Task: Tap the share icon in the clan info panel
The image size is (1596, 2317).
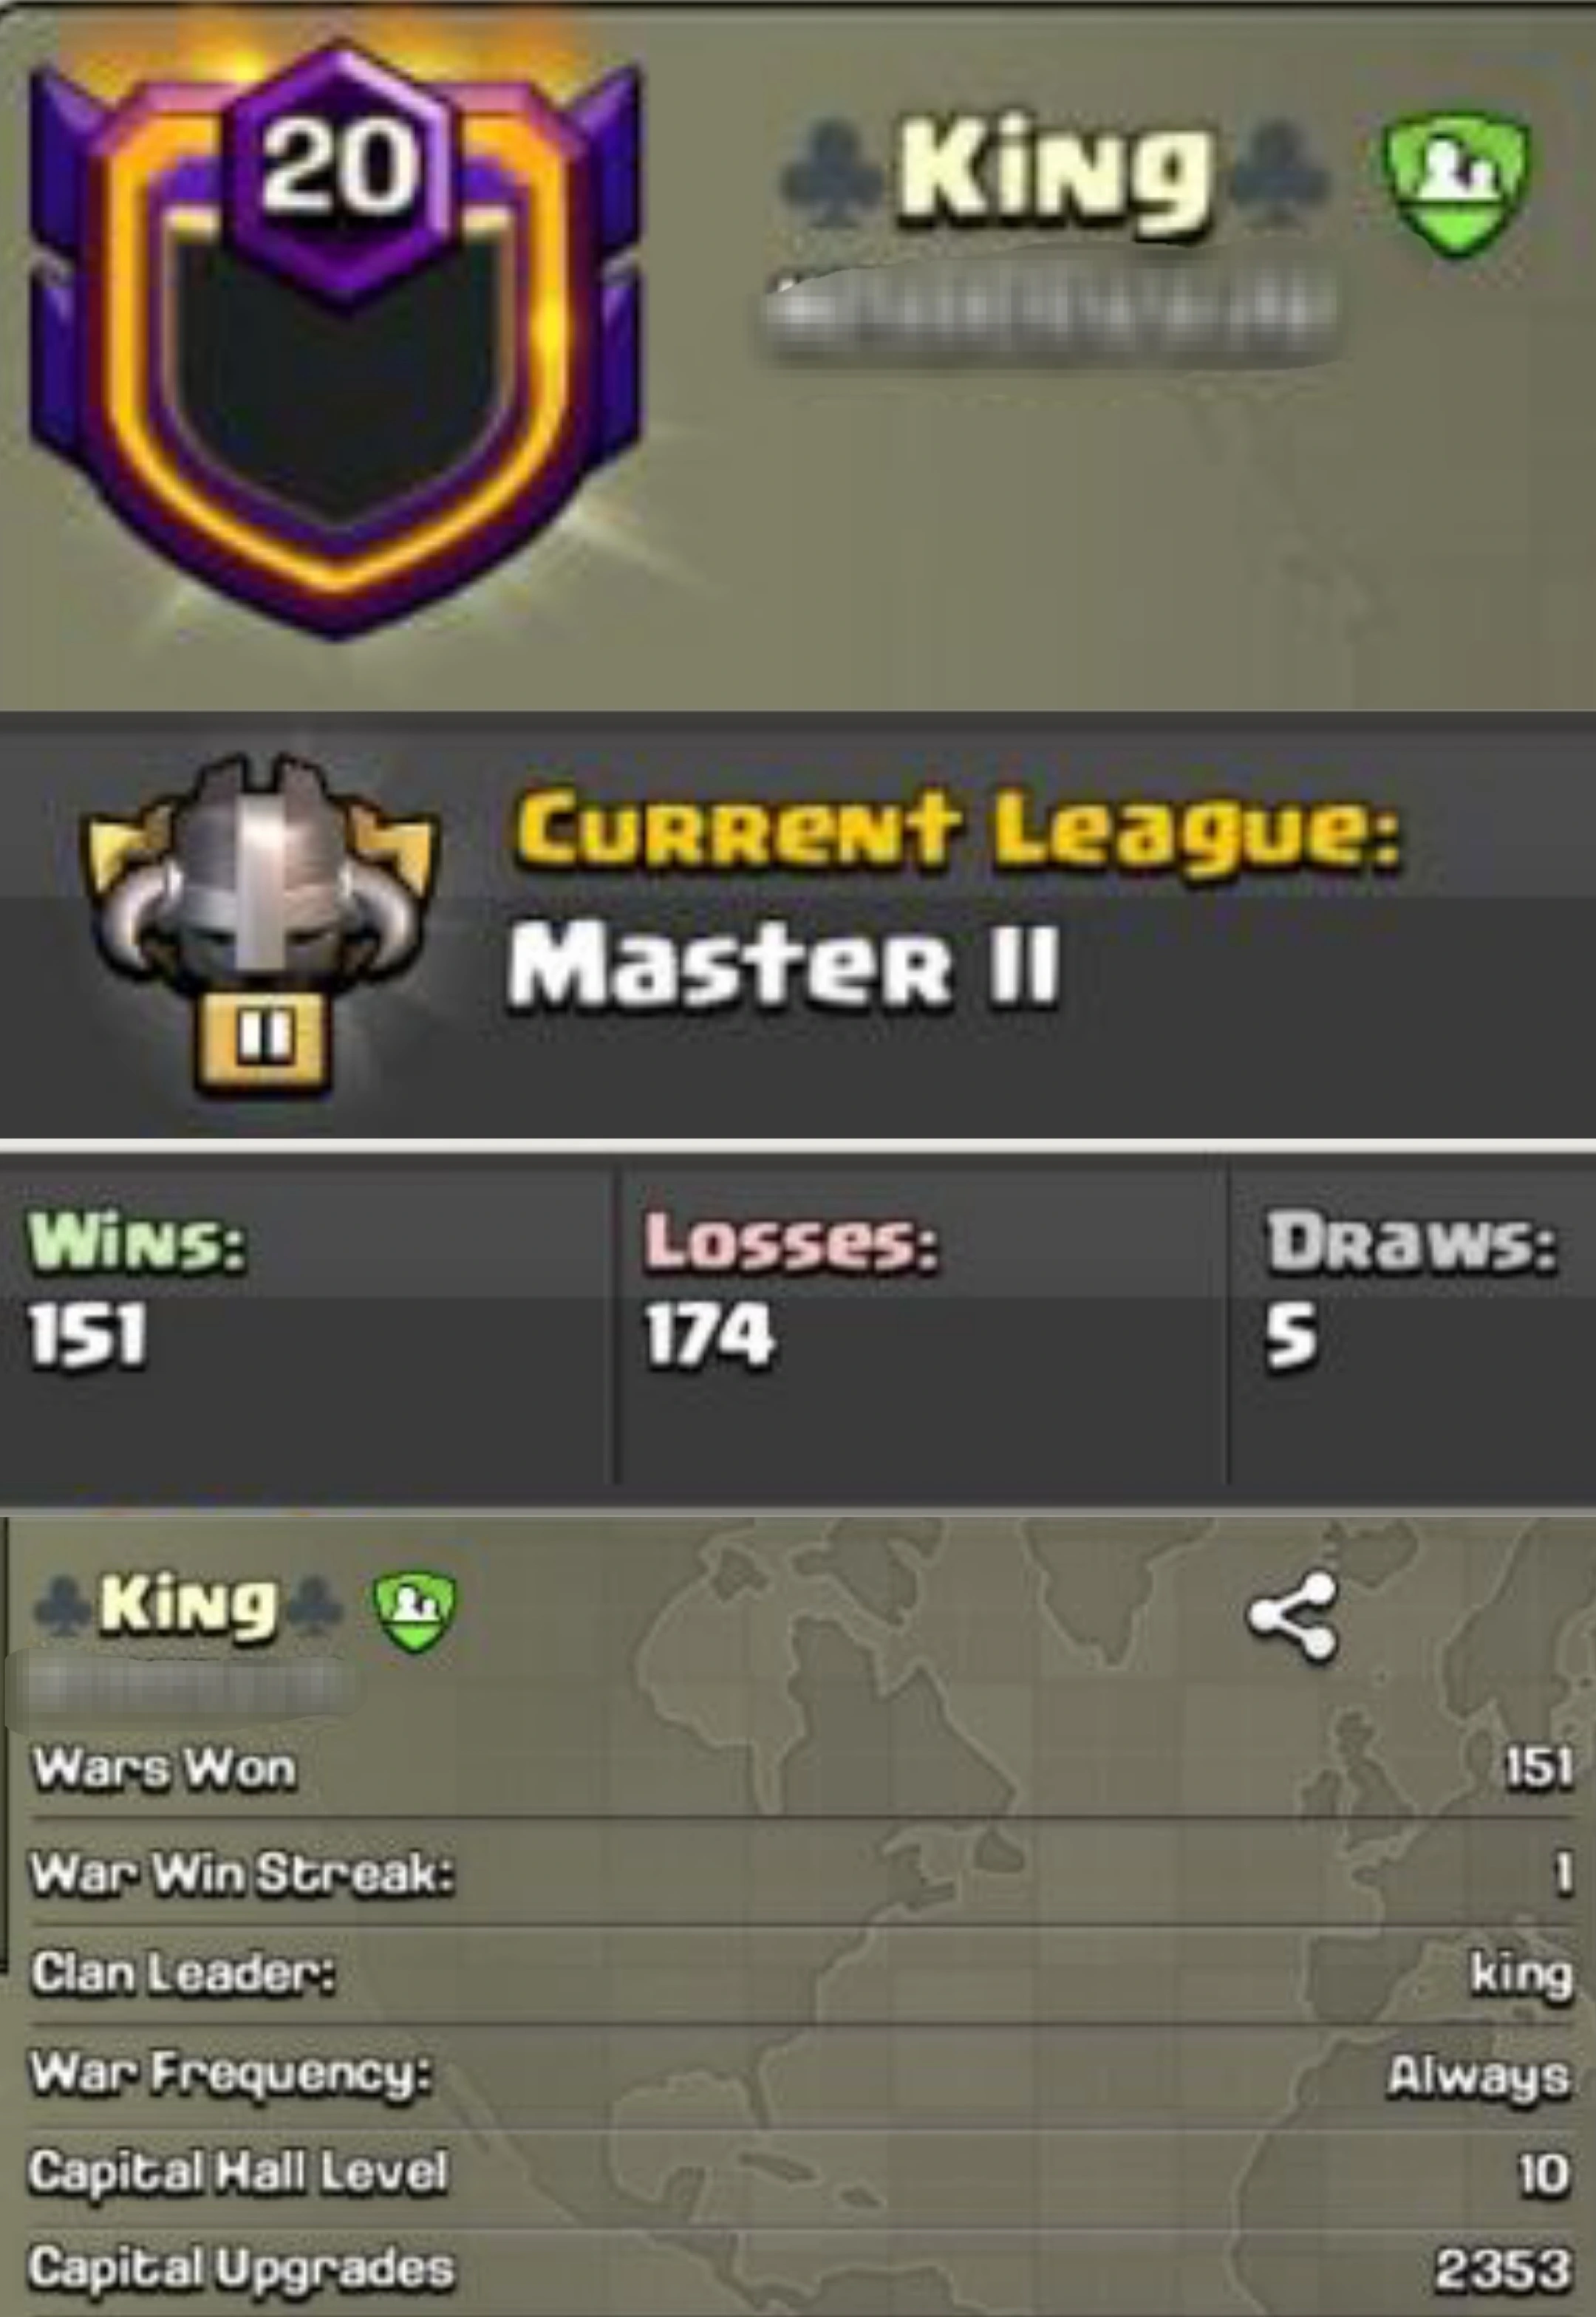Action: pyautogui.click(x=1293, y=1617)
